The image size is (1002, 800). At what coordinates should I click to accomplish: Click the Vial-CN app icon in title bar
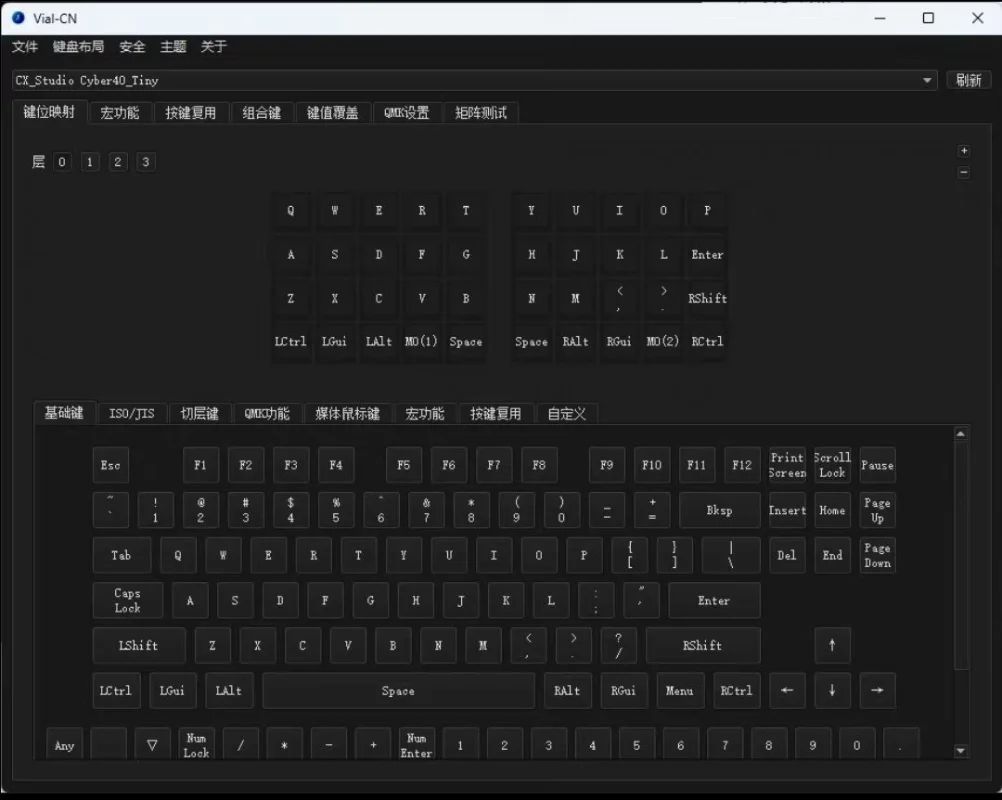click(x=18, y=17)
